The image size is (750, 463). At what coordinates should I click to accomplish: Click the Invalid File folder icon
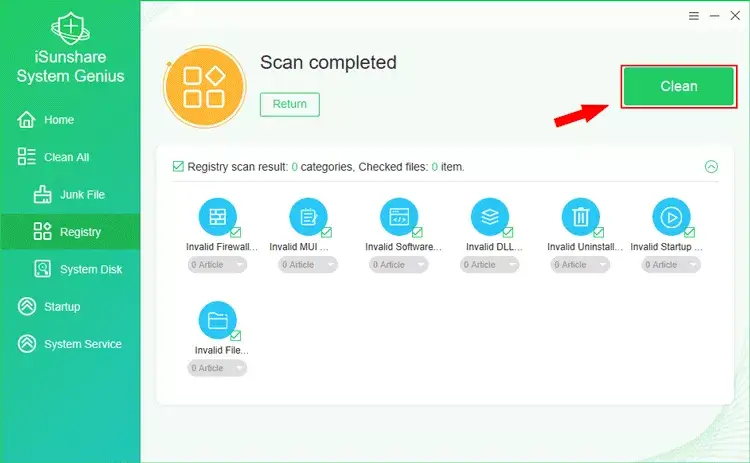(218, 320)
